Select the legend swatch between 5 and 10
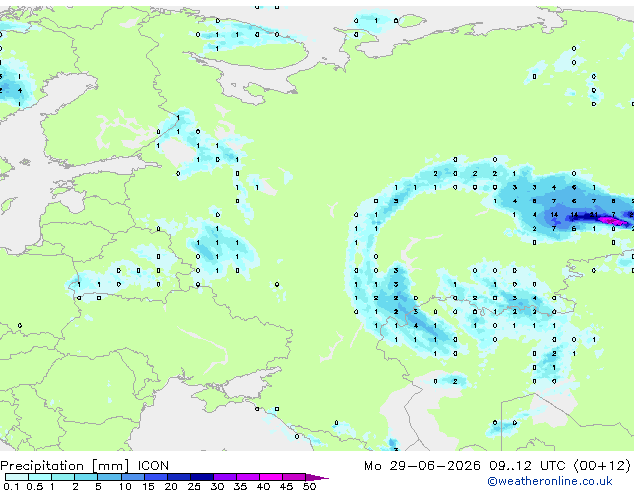Viewport: 634px width, 490px height. tap(109, 477)
